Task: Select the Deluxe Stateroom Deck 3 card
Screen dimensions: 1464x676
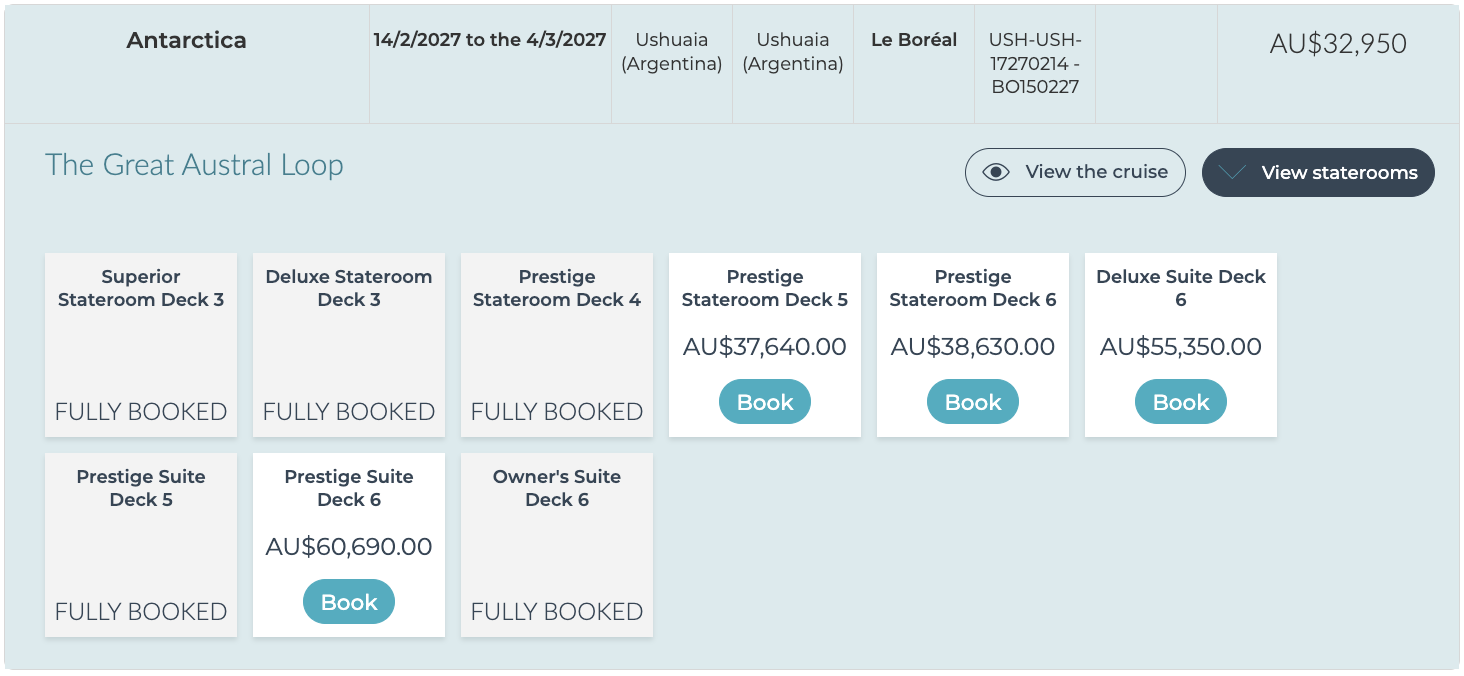Action: coord(349,345)
